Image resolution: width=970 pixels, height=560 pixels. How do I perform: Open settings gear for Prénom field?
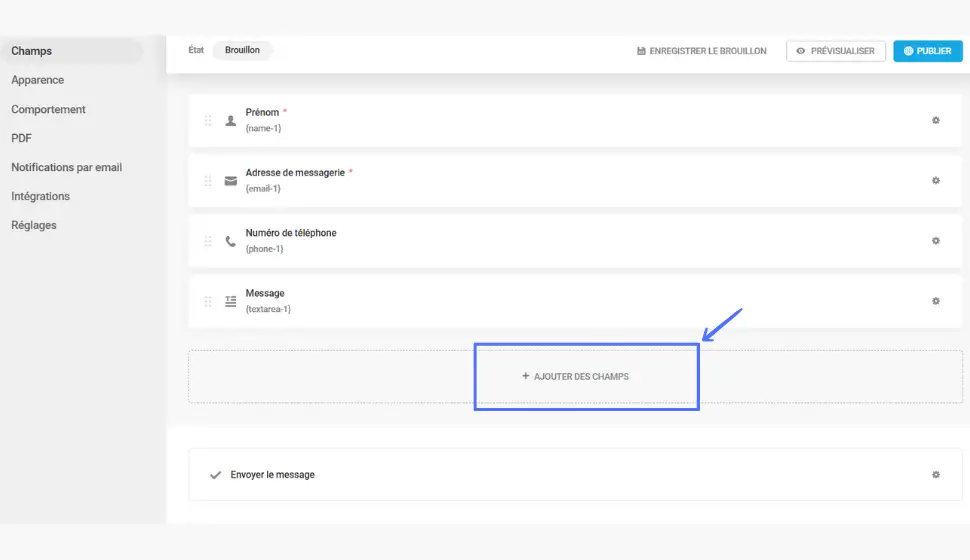935,120
